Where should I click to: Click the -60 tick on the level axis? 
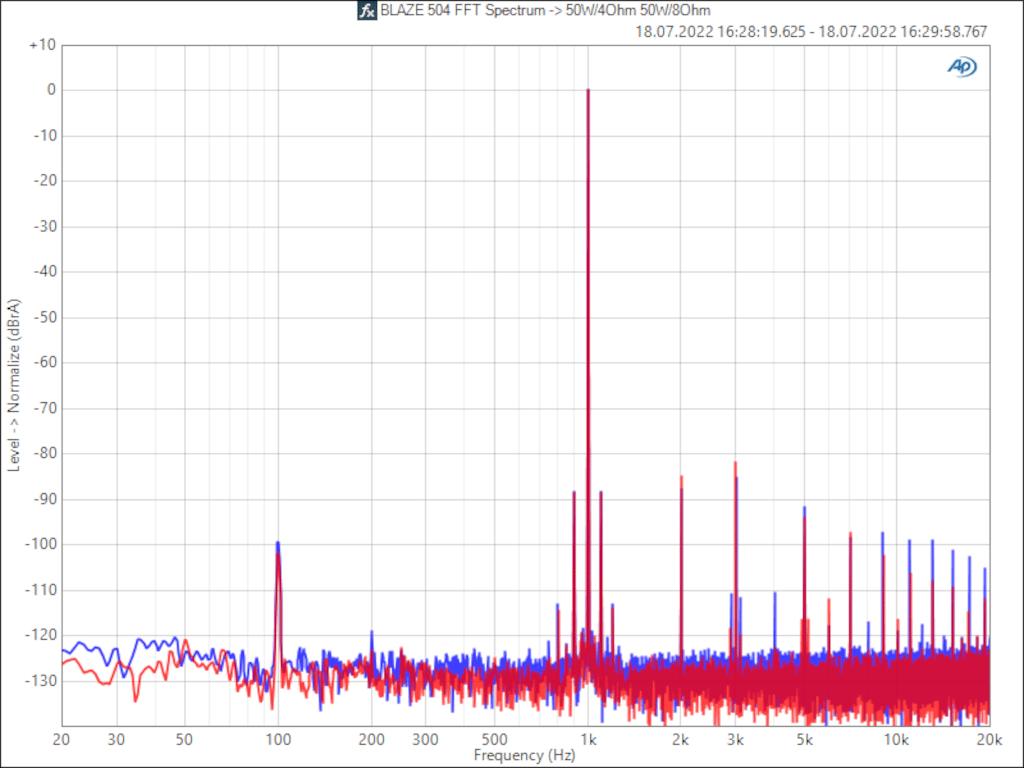tap(45, 362)
